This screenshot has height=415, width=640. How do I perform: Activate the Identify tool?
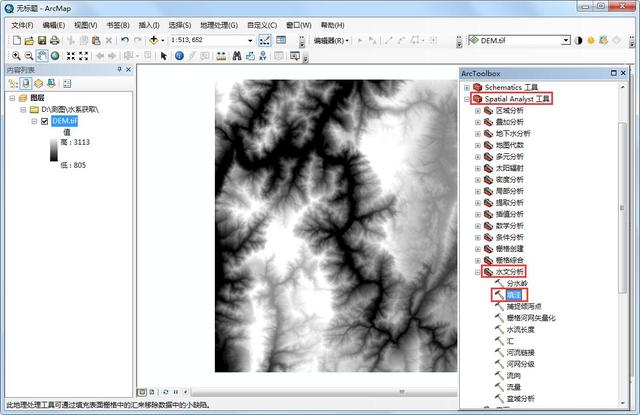tap(179, 56)
